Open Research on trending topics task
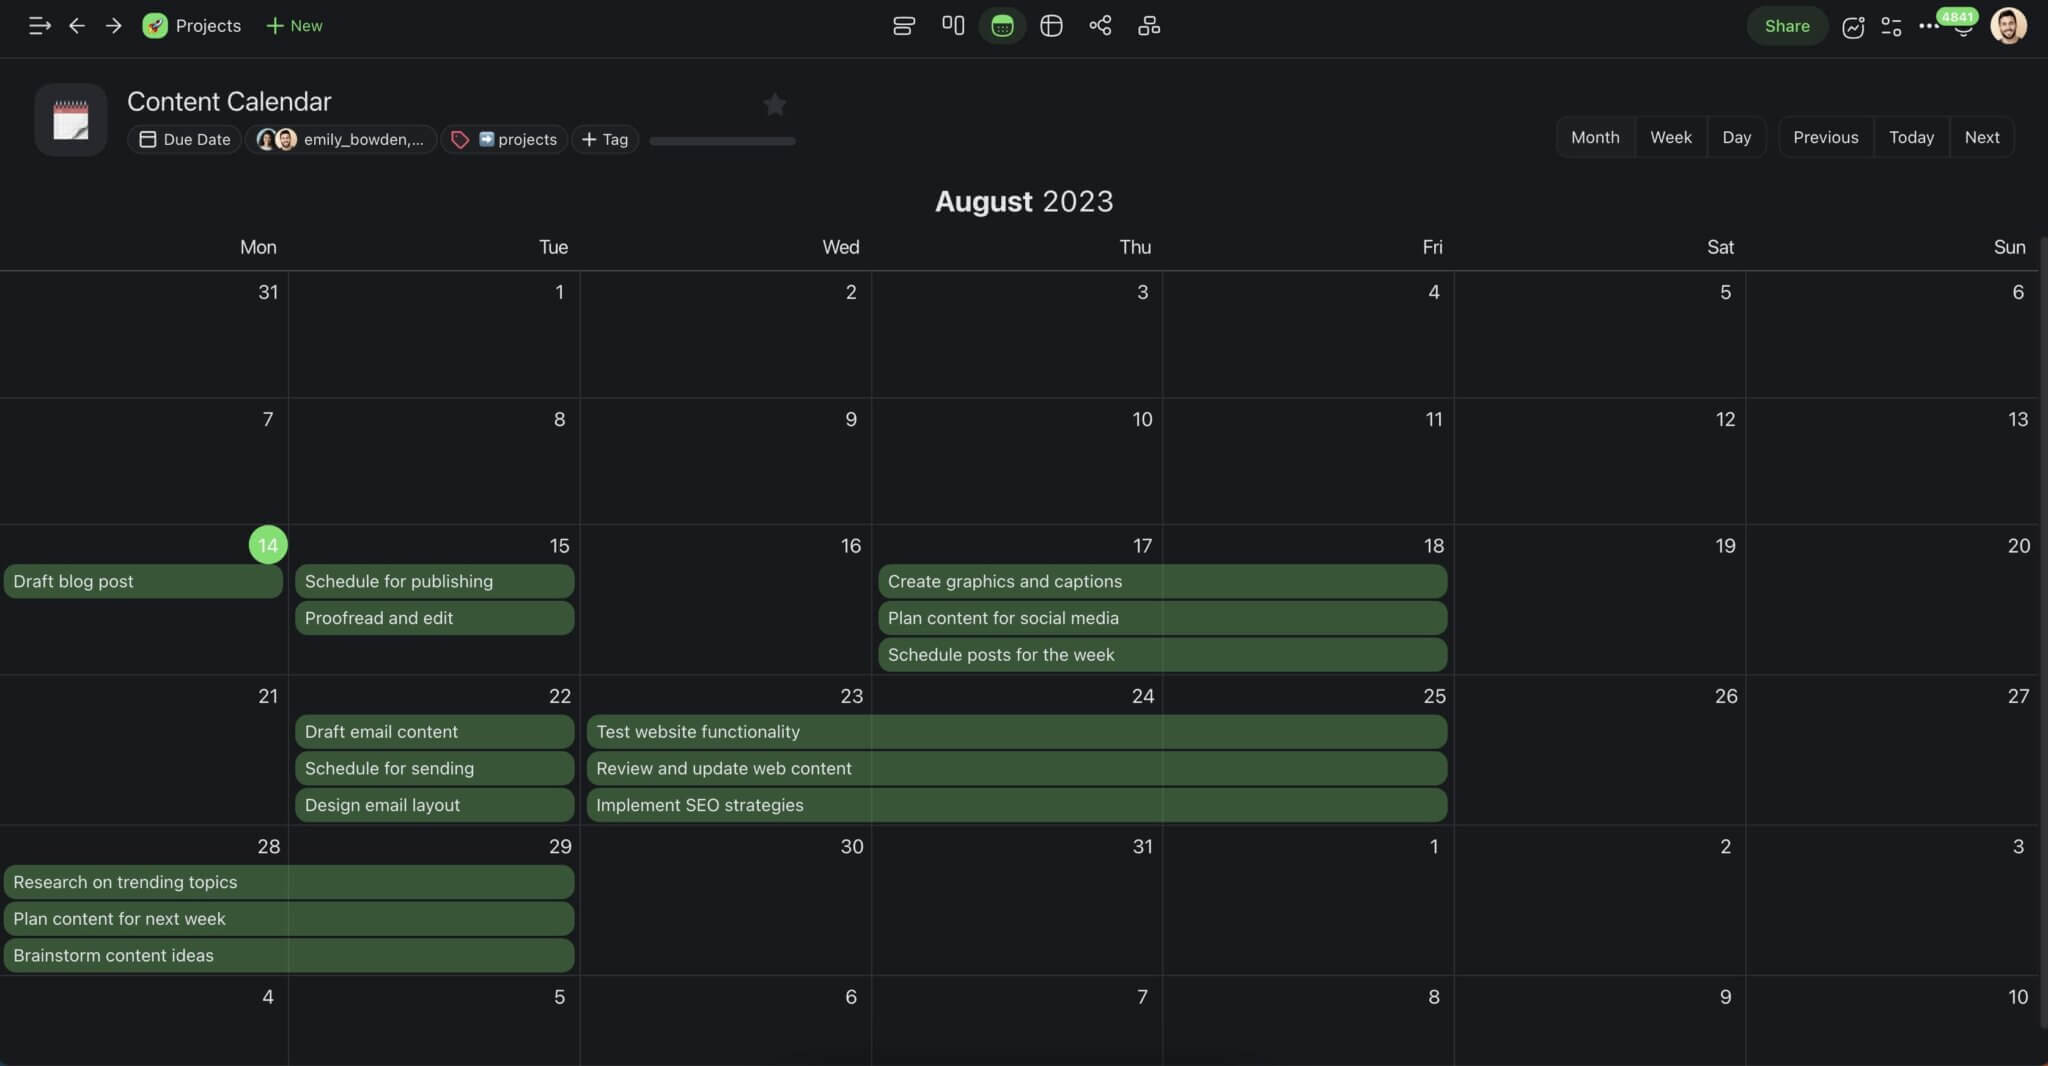 [289, 882]
